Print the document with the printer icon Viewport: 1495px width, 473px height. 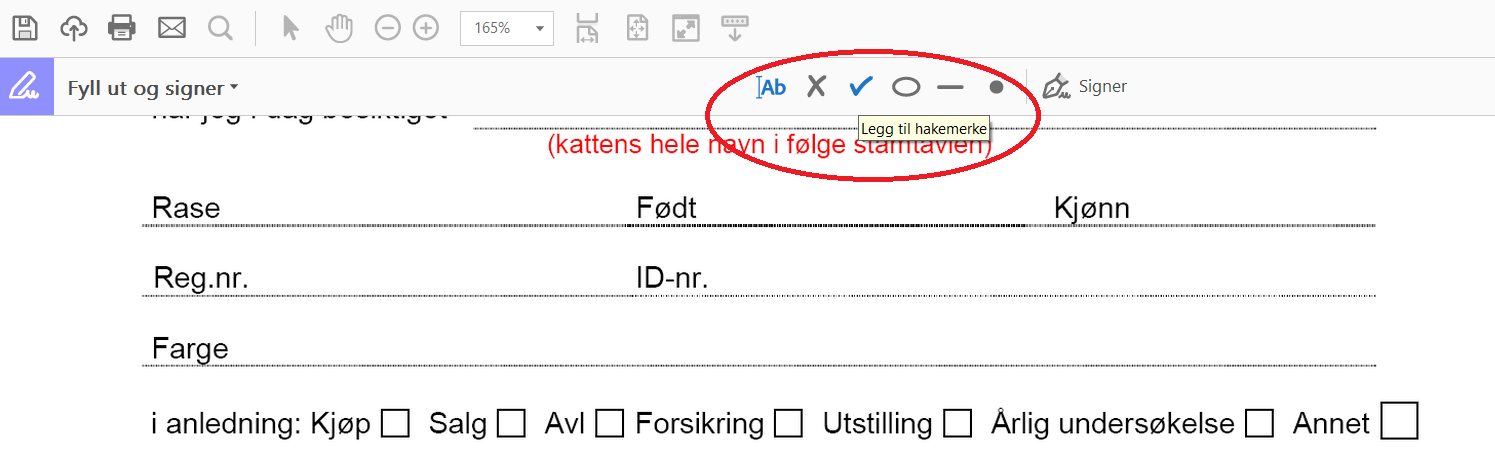pos(122,28)
